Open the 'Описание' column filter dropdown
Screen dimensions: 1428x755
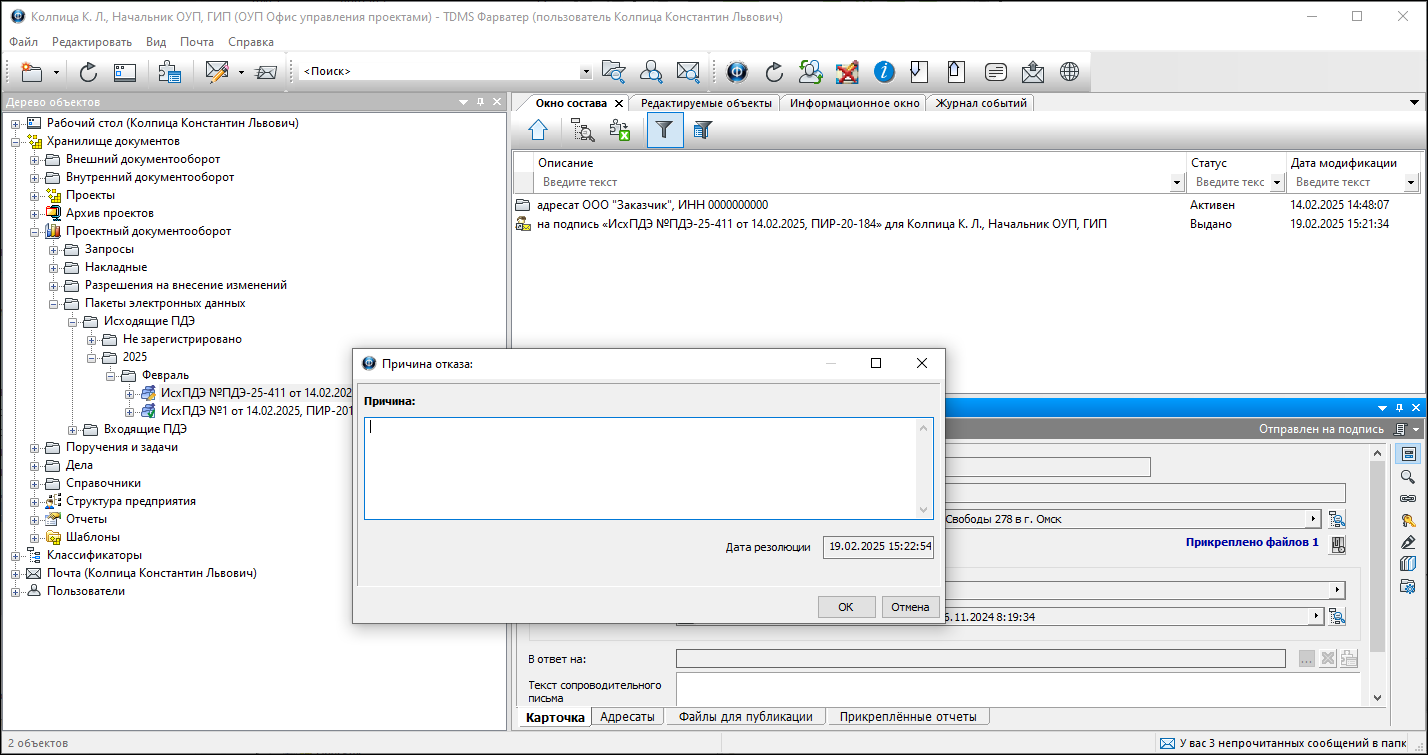tap(1176, 183)
